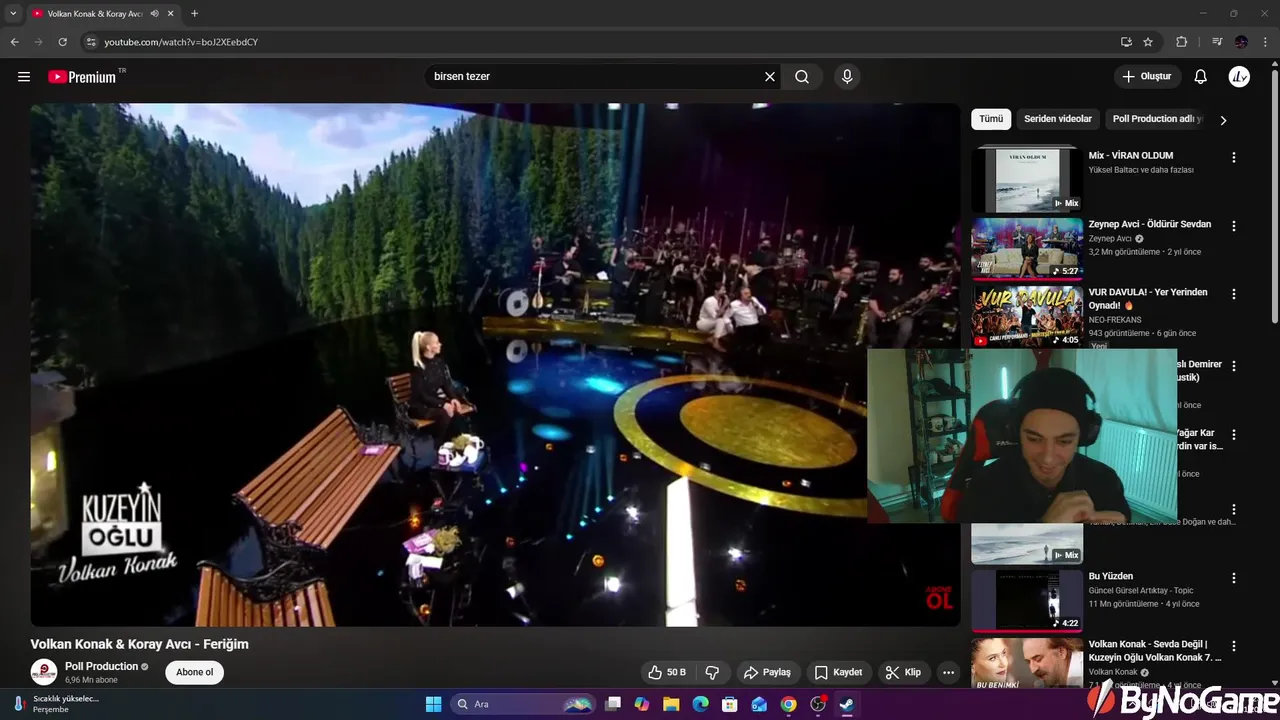
Task: Open options for Volkan Konak - Sevda Değil
Action: 1233,646
